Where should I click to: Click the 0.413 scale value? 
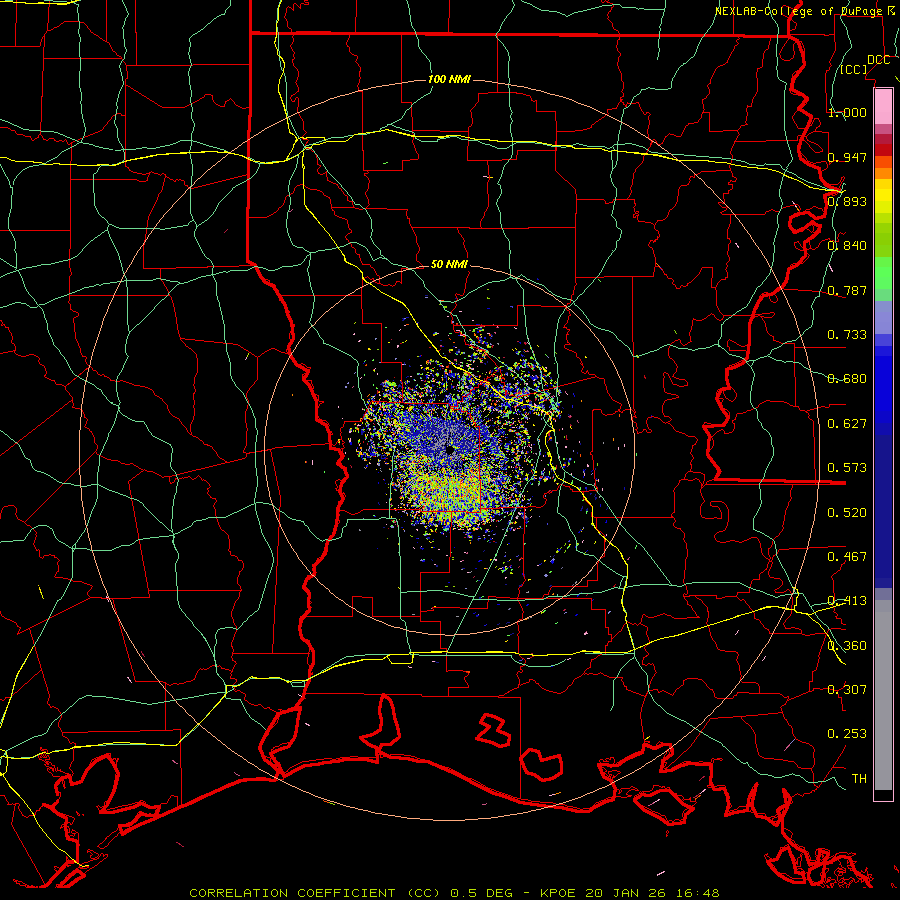(847, 601)
